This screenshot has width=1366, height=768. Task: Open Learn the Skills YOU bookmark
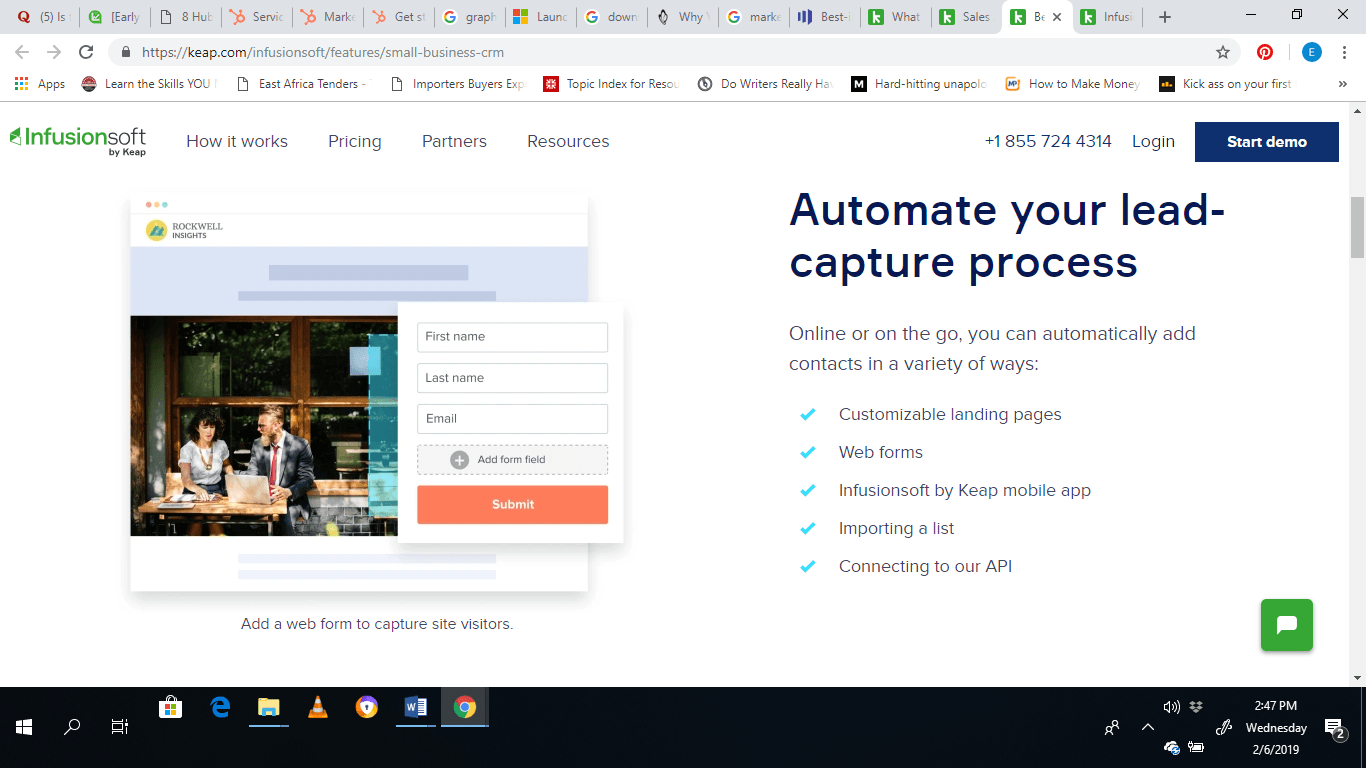149,84
